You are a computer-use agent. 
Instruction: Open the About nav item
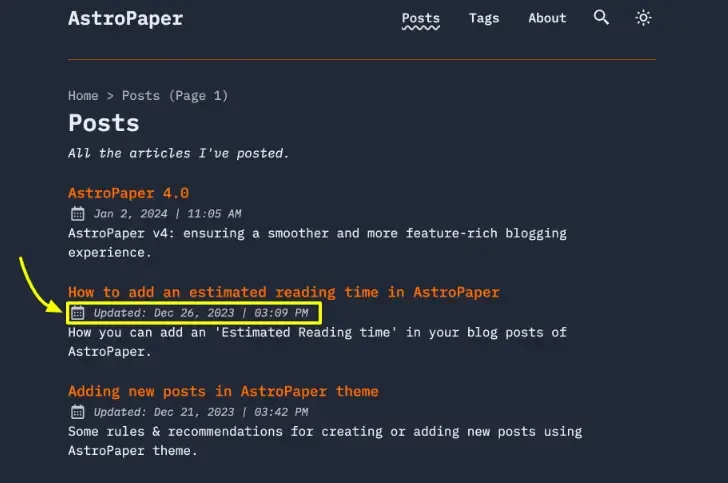click(x=547, y=18)
